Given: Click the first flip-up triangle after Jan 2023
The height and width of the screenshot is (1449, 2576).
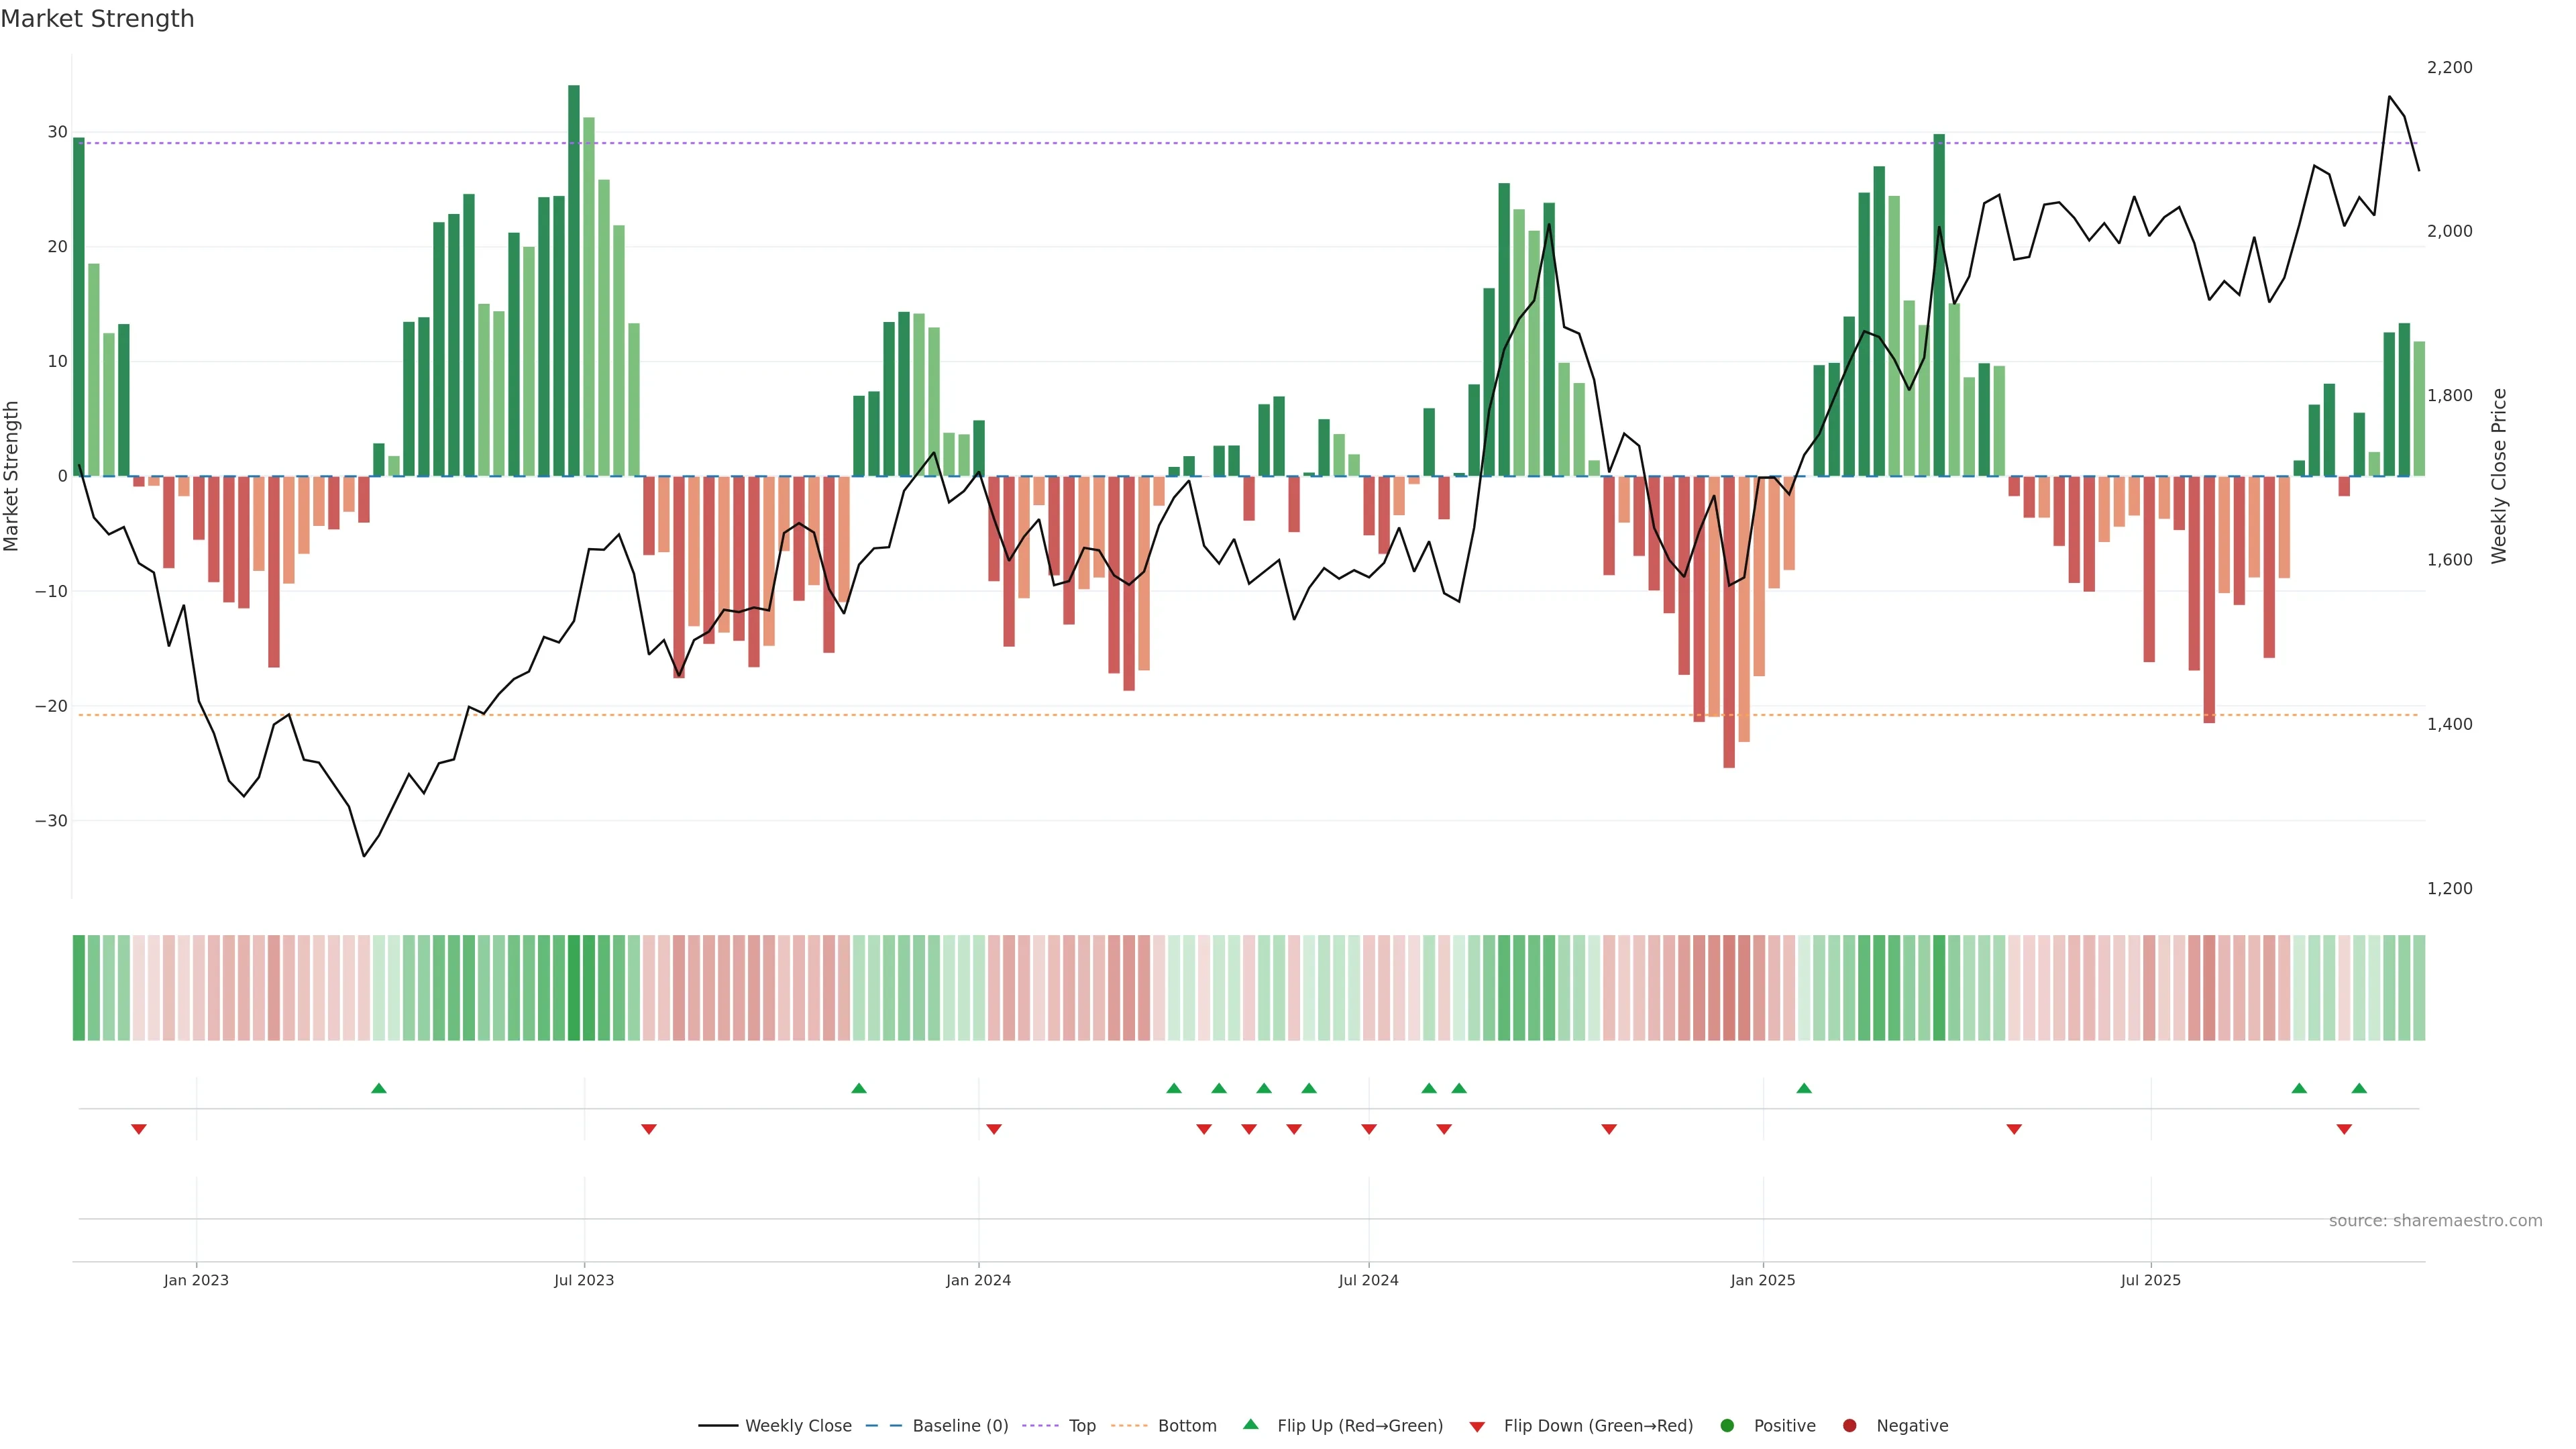Looking at the screenshot, I should (x=379, y=1088).
